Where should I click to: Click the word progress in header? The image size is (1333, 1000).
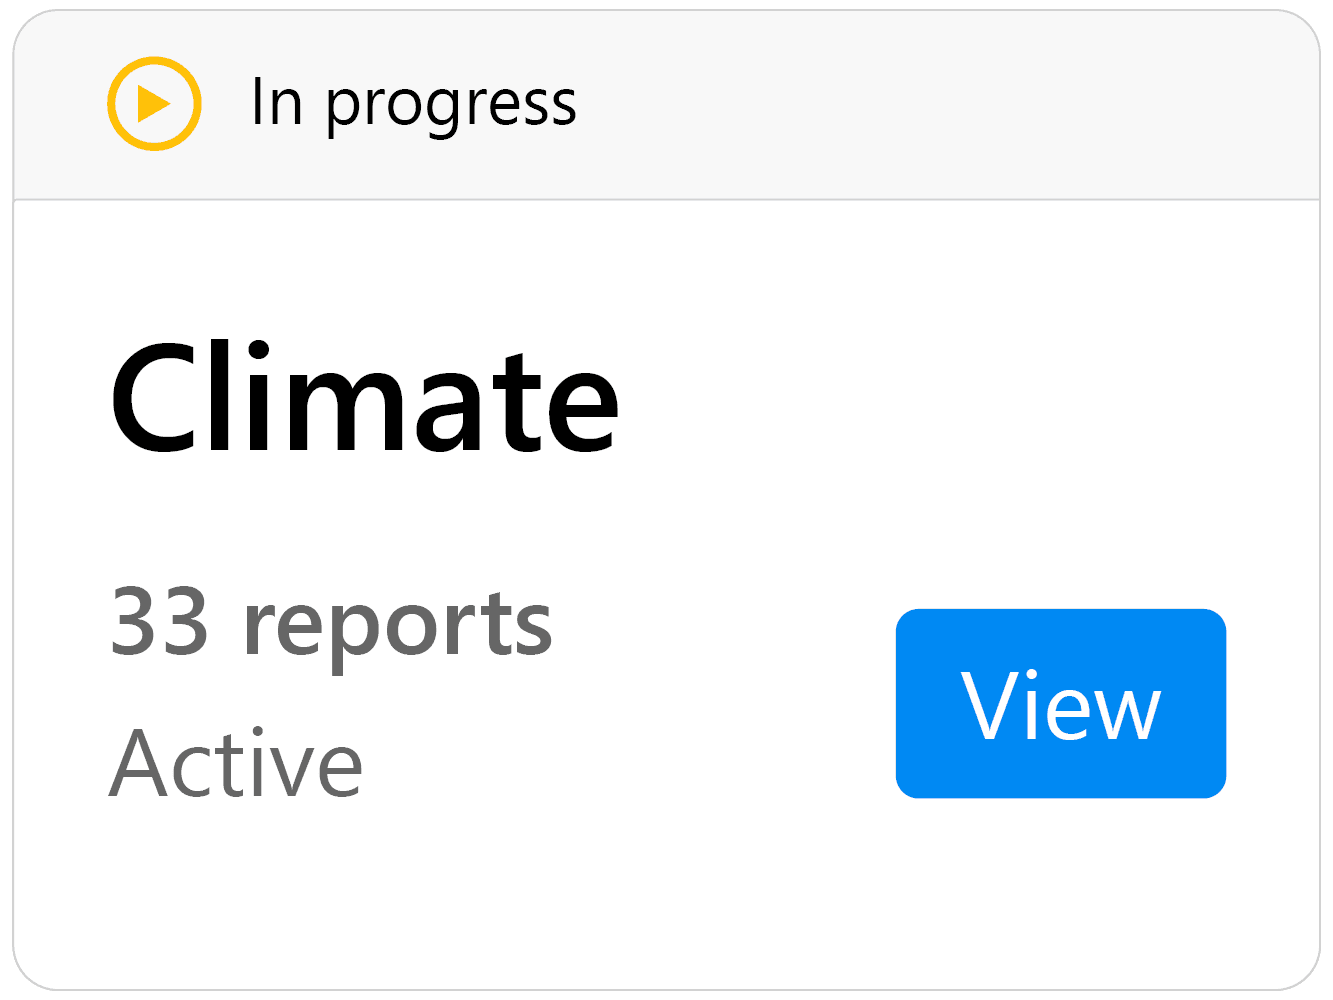pos(452,106)
